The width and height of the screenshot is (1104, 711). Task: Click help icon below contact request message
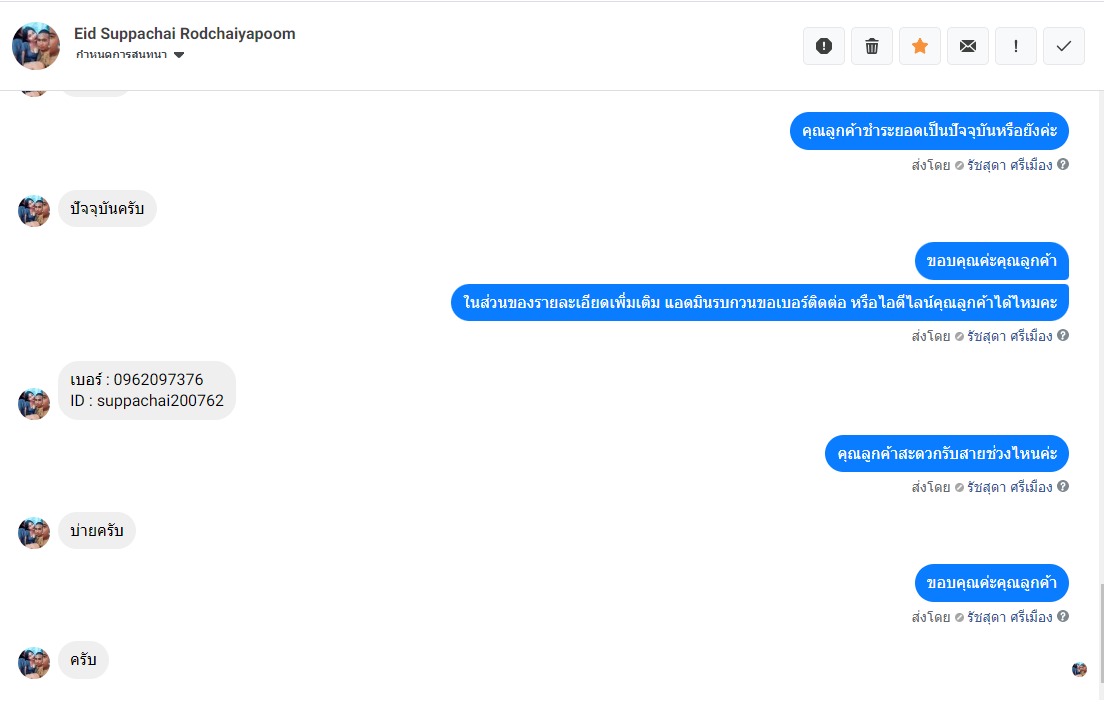(x=1063, y=335)
